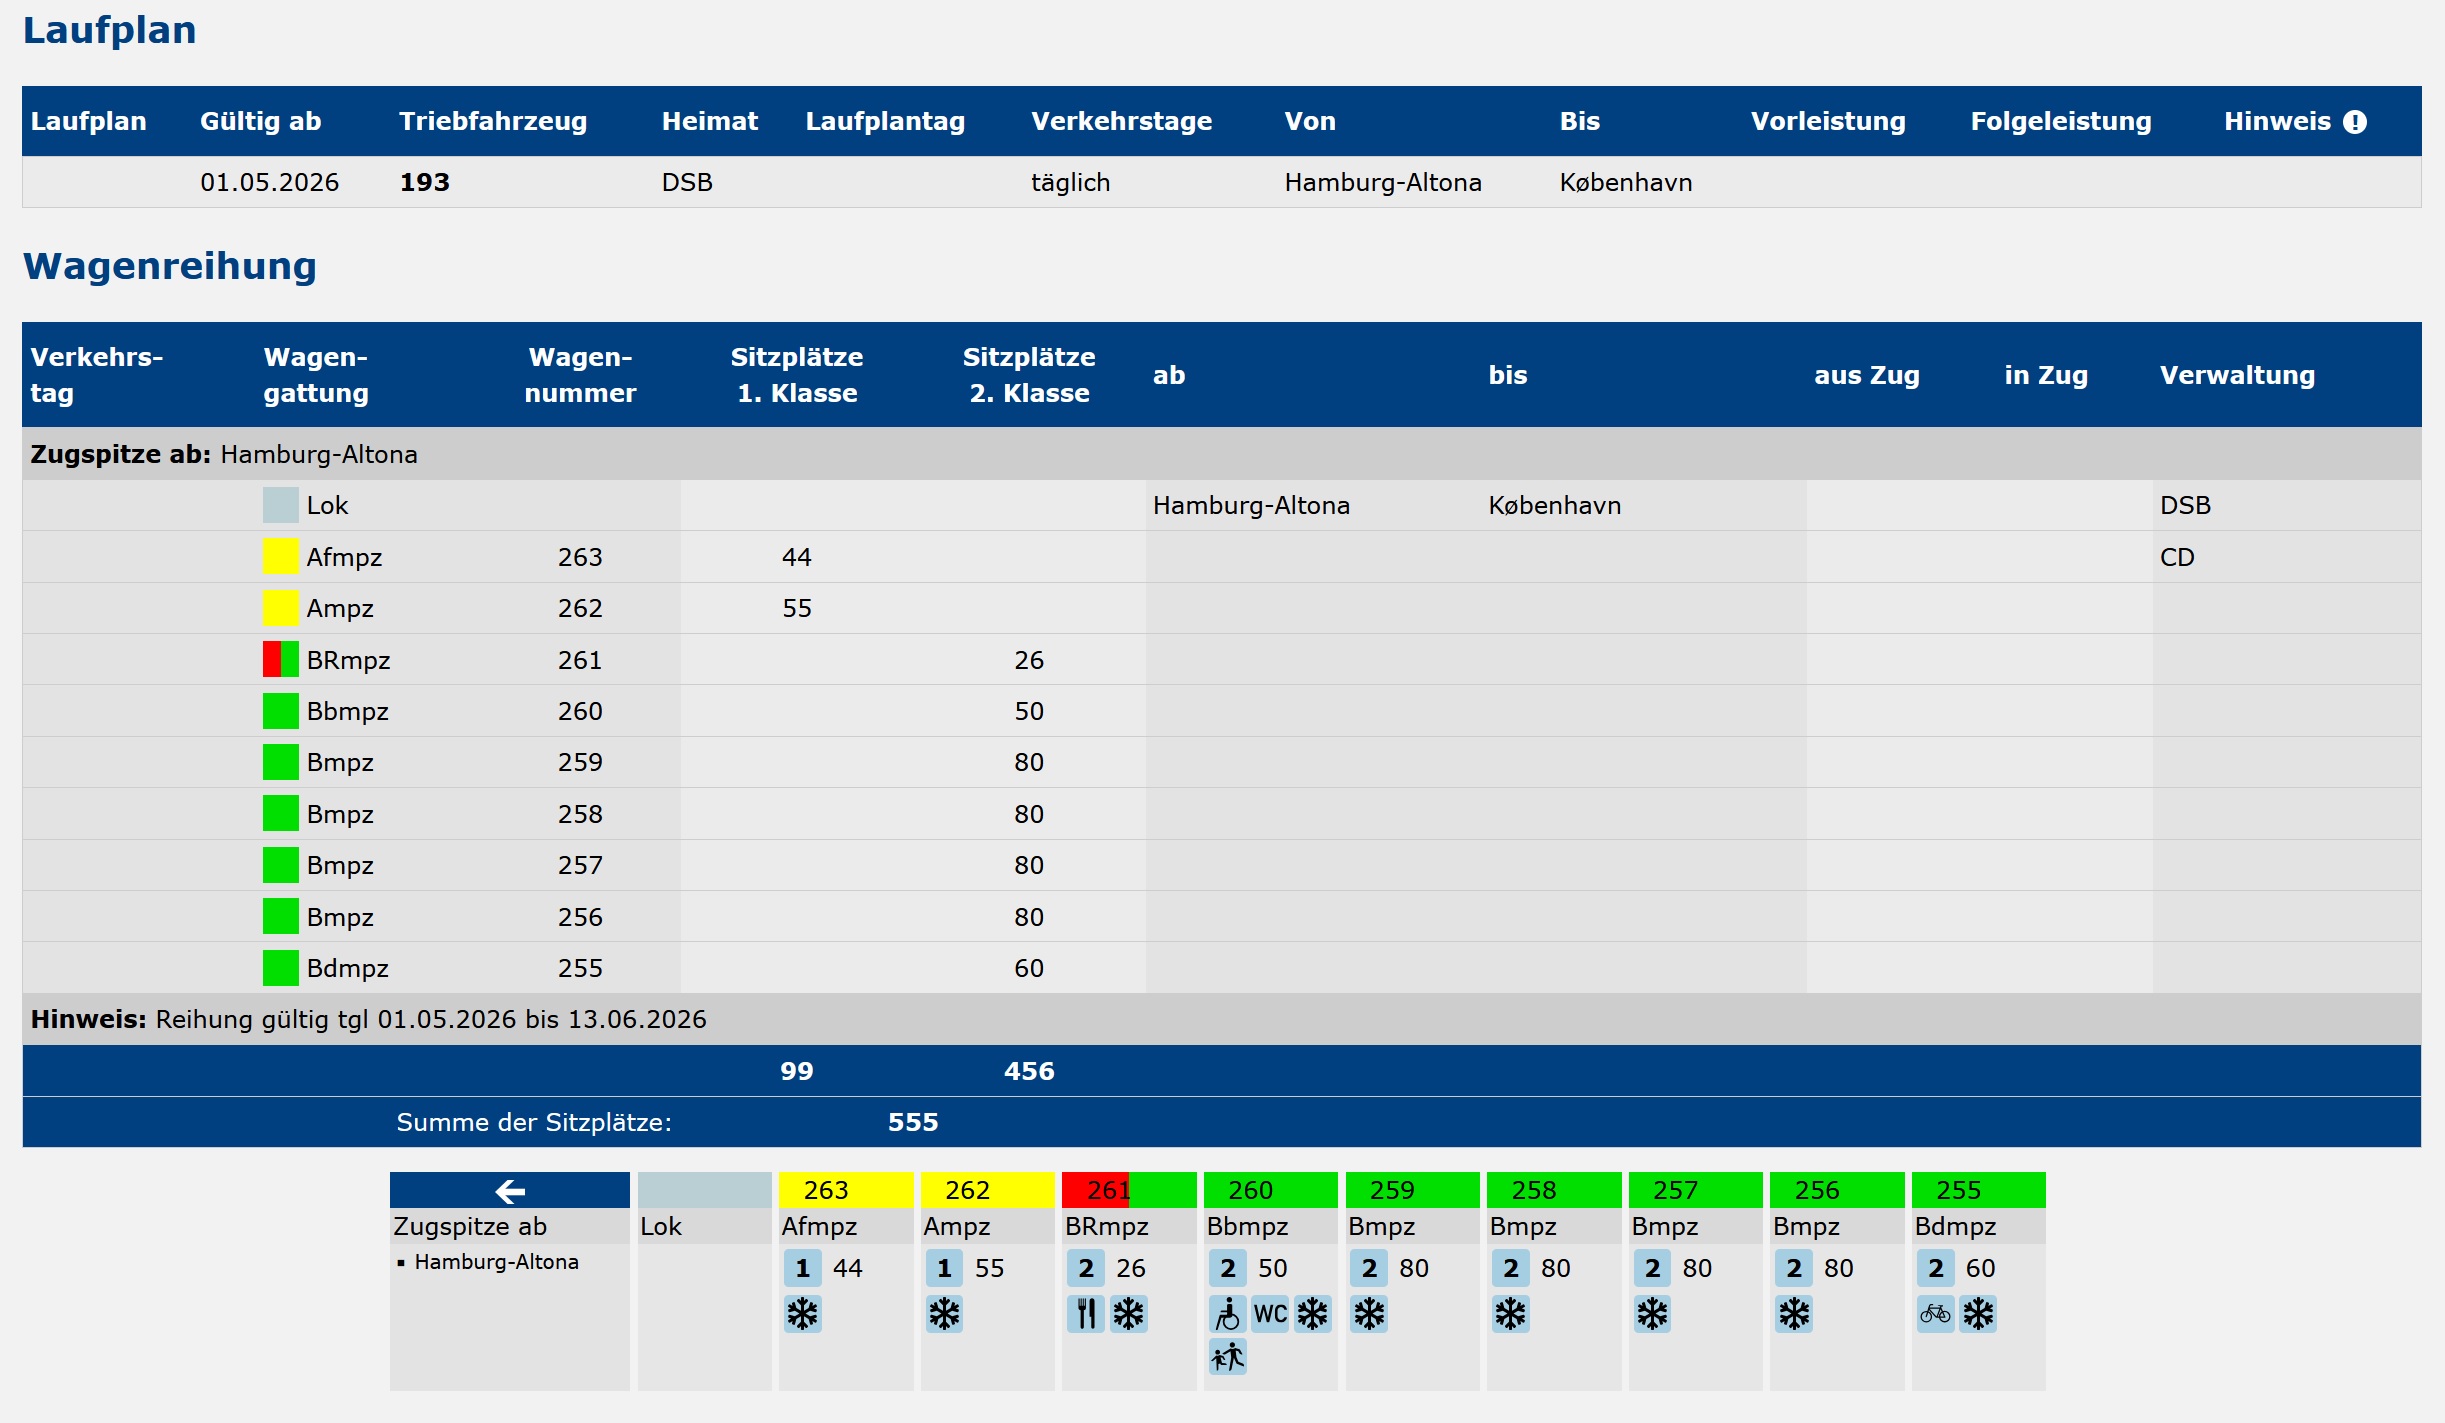The width and height of the screenshot is (2445, 1423).
Task: Click Triebfahrzeug number 193
Action: [425, 183]
